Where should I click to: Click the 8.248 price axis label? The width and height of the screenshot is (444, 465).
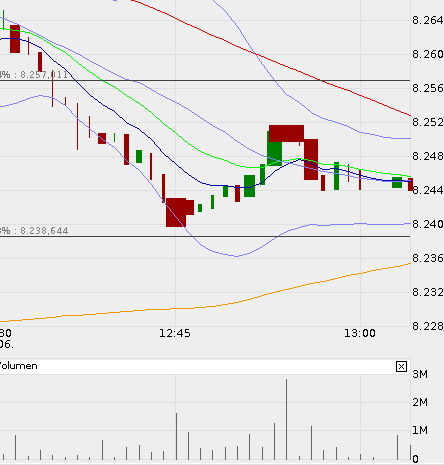click(x=428, y=156)
